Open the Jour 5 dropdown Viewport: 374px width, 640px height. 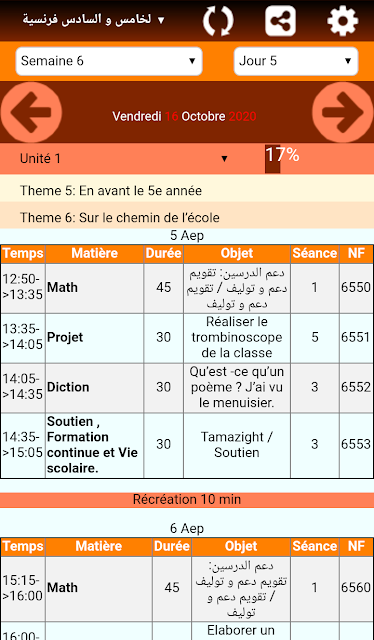tap(296, 61)
